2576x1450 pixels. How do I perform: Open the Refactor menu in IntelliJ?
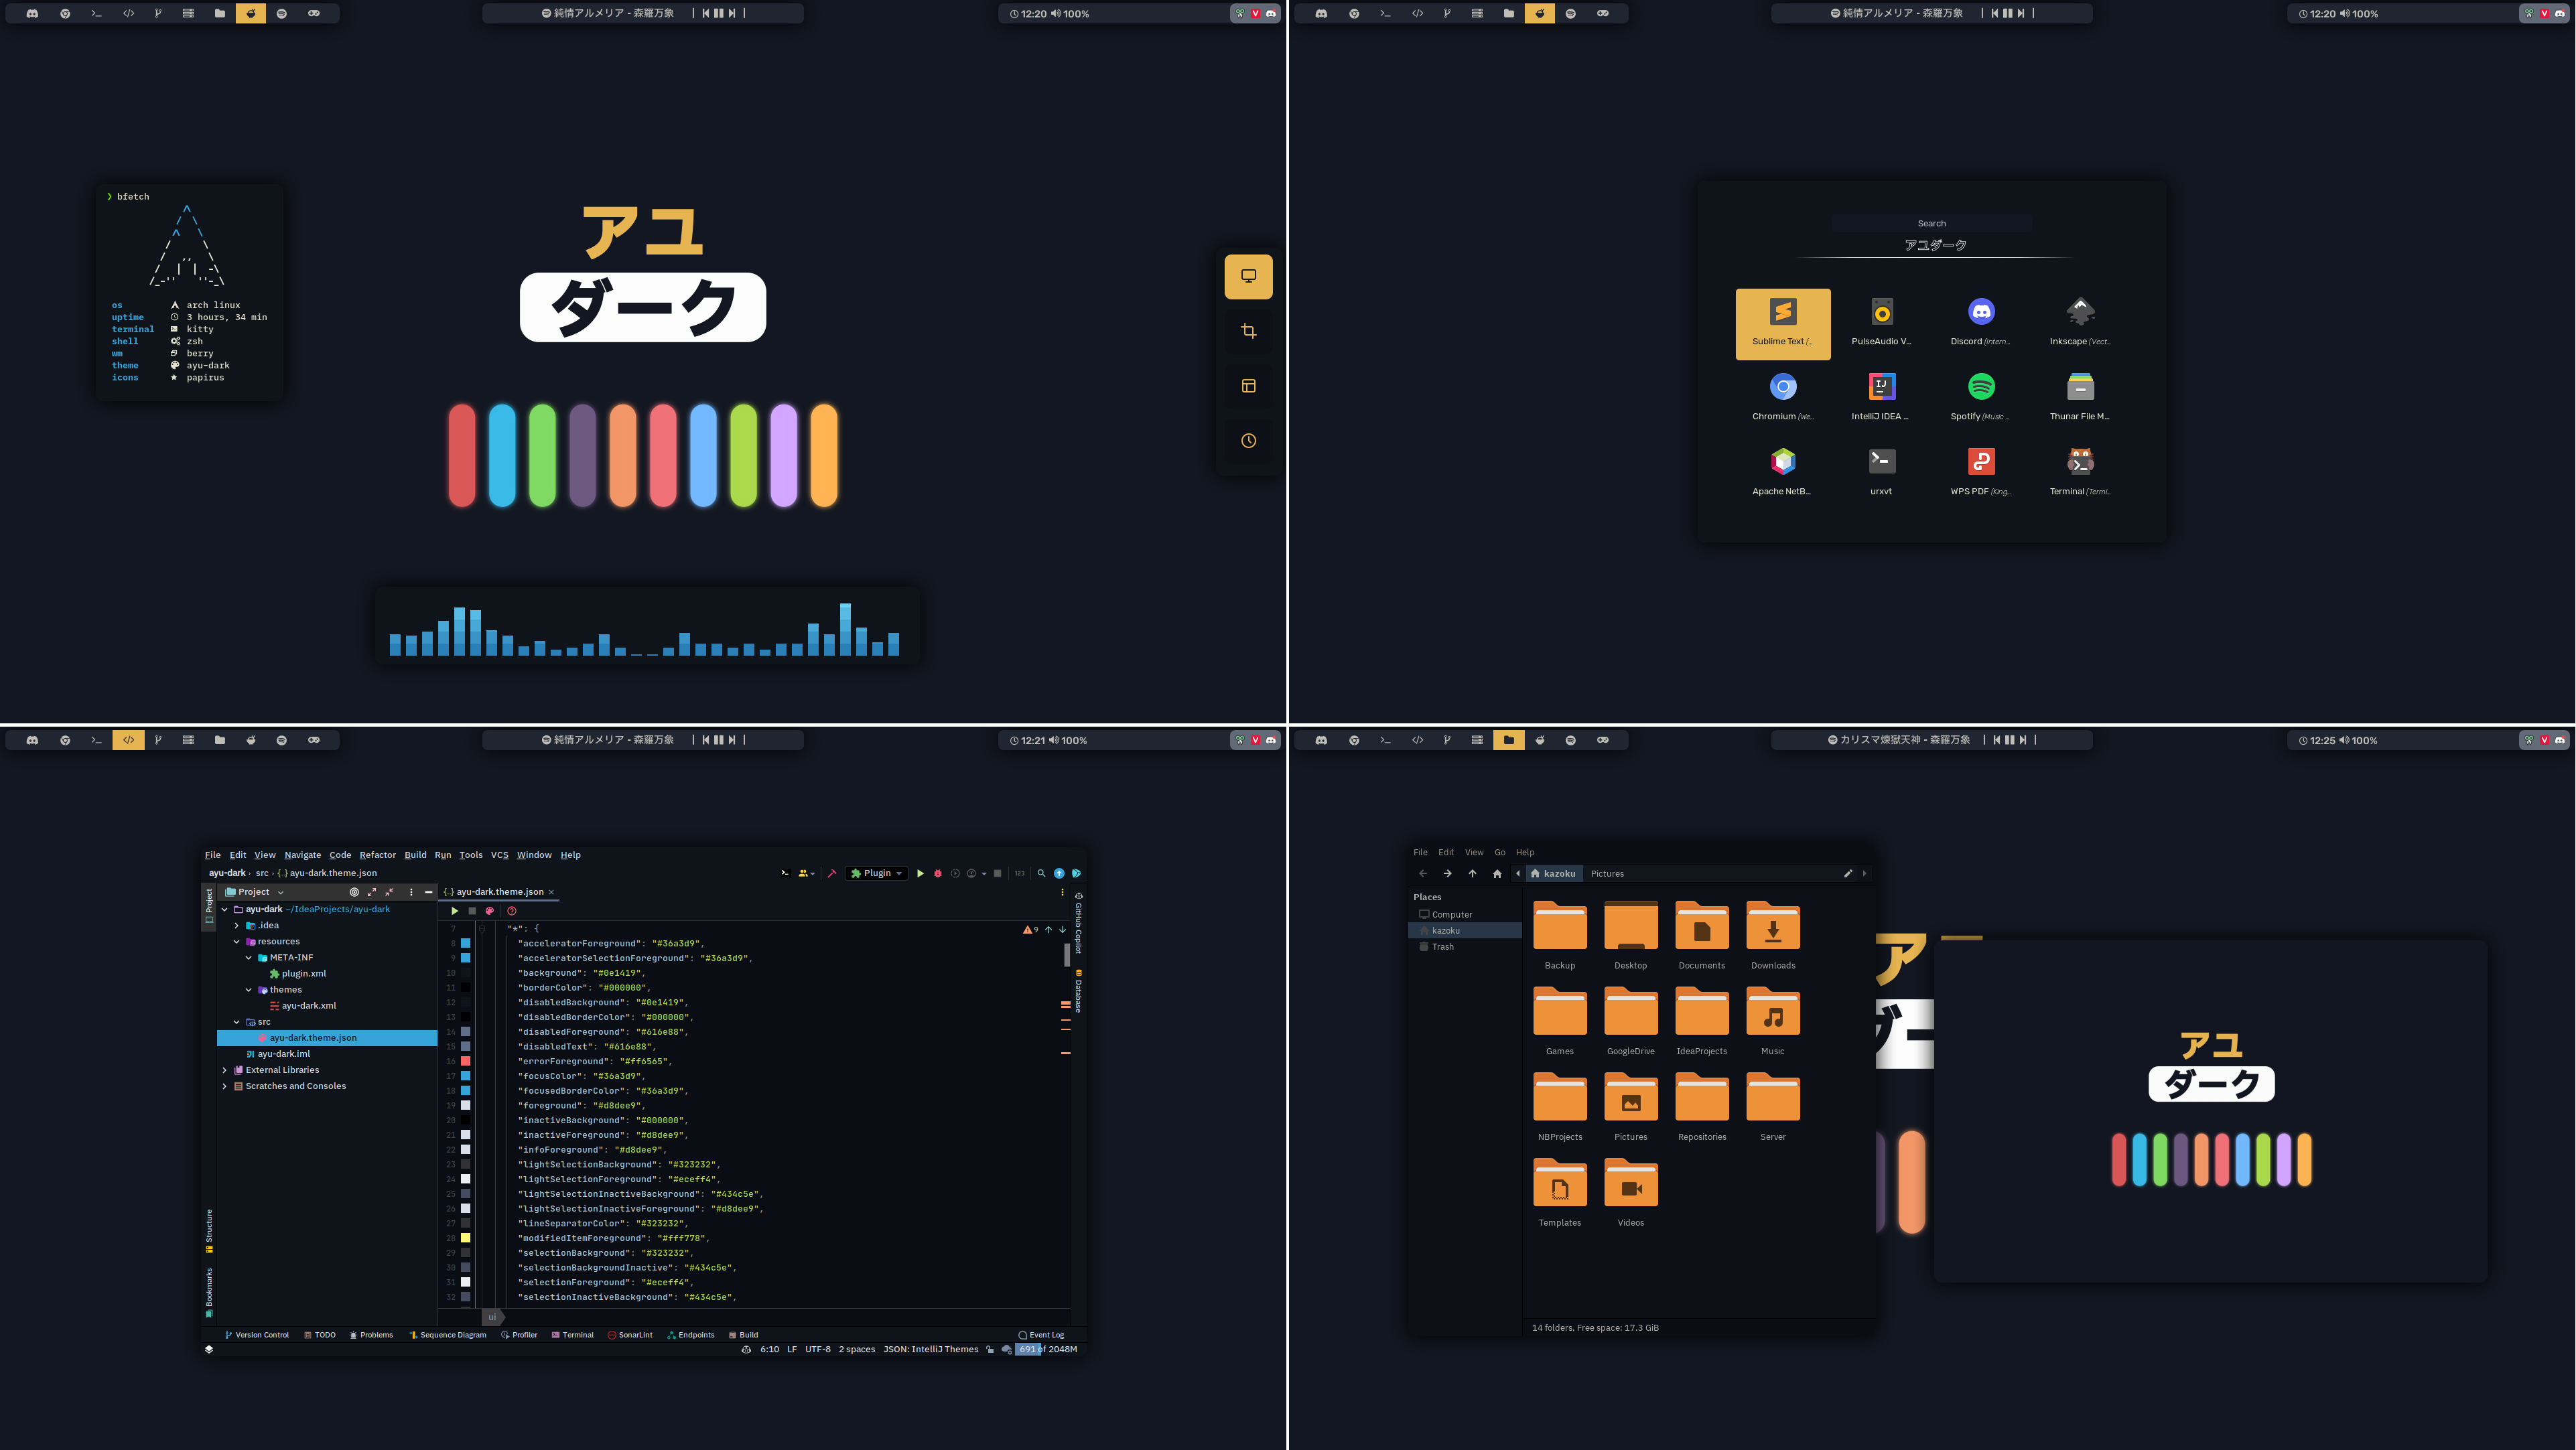pos(377,855)
